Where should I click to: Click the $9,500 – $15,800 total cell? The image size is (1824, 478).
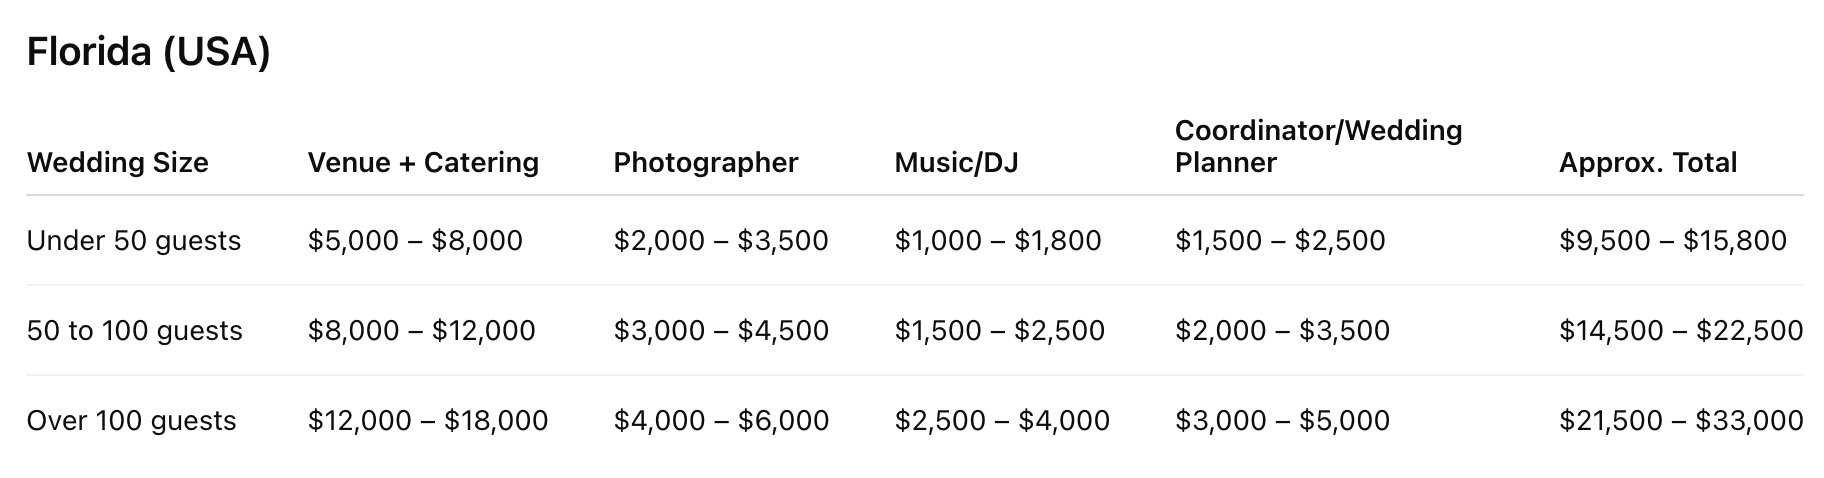pyautogui.click(x=1672, y=241)
